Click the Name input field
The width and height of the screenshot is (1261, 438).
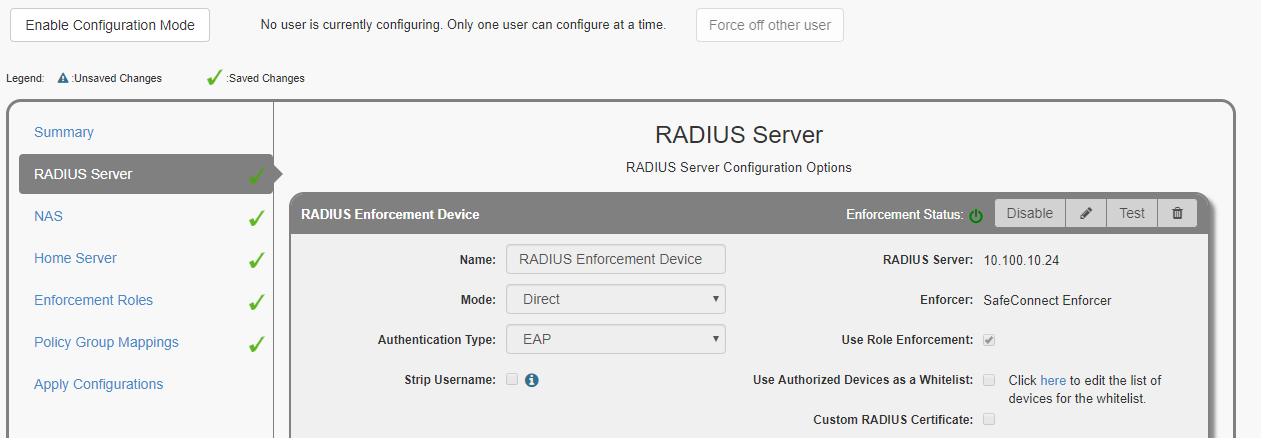[x=616, y=259]
